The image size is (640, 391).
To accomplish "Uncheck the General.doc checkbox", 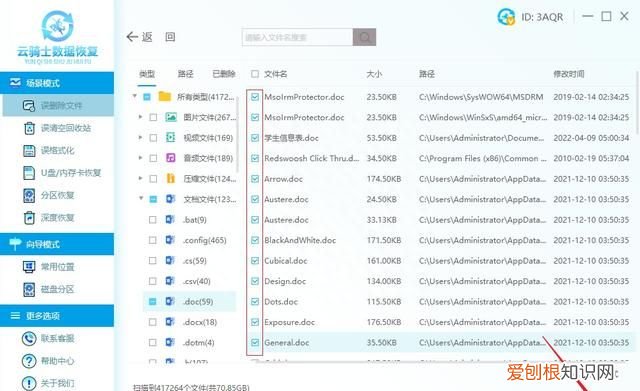I will 255,342.
